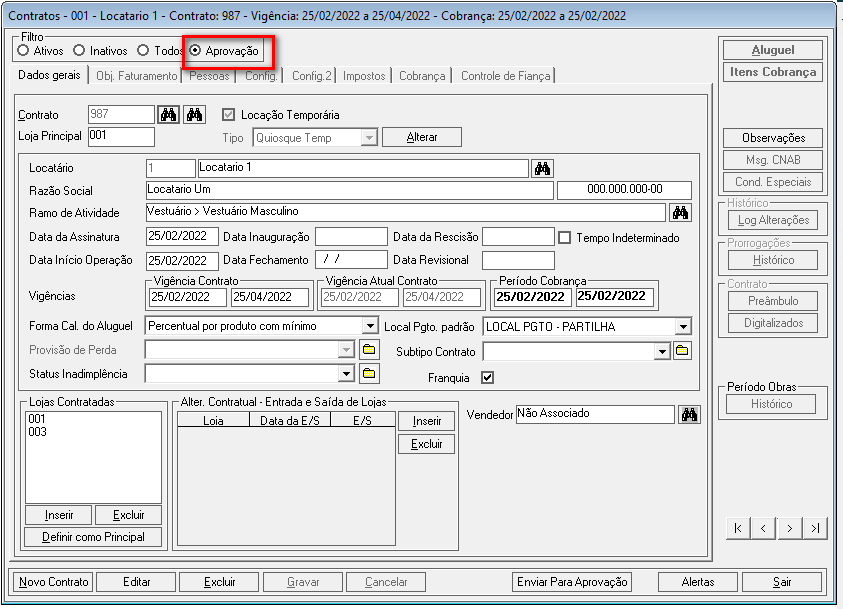843x609 pixels.
Task: Open the Alertas button
Action: [x=698, y=582]
